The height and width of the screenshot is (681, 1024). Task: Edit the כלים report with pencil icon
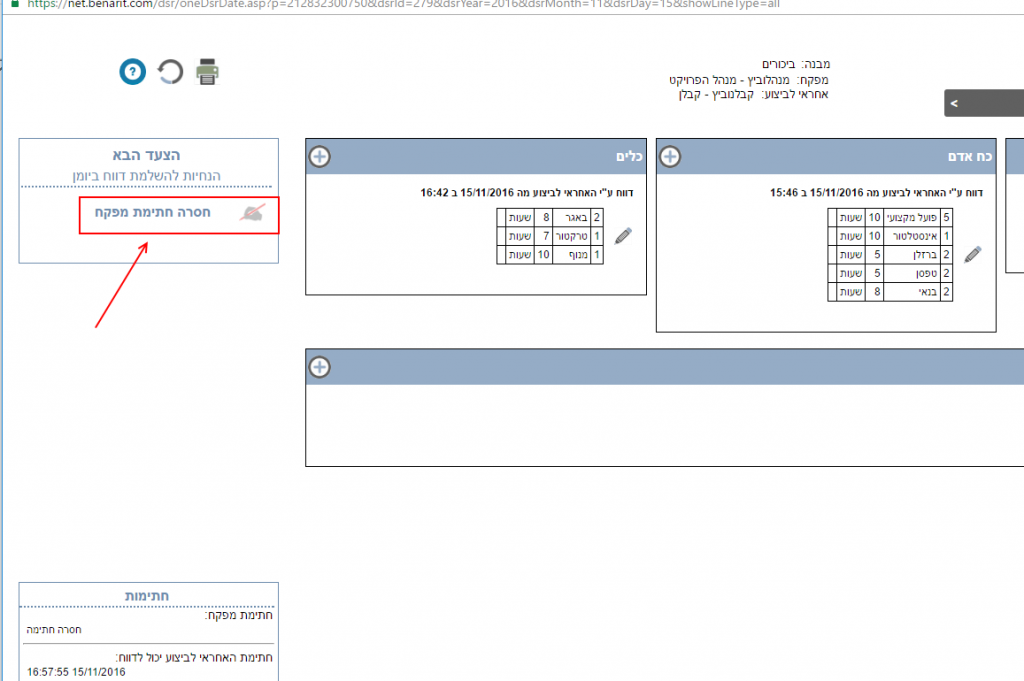(623, 236)
